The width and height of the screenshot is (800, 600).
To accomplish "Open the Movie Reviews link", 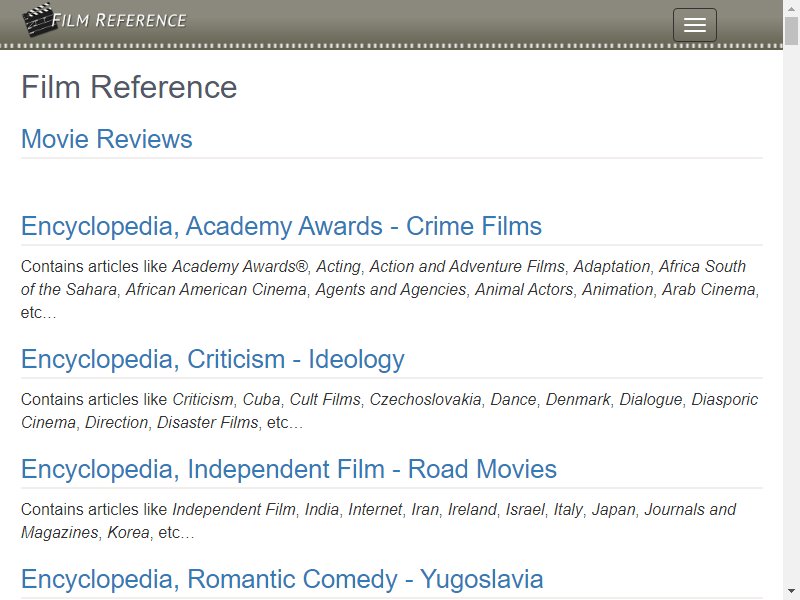I will pyautogui.click(x=107, y=139).
